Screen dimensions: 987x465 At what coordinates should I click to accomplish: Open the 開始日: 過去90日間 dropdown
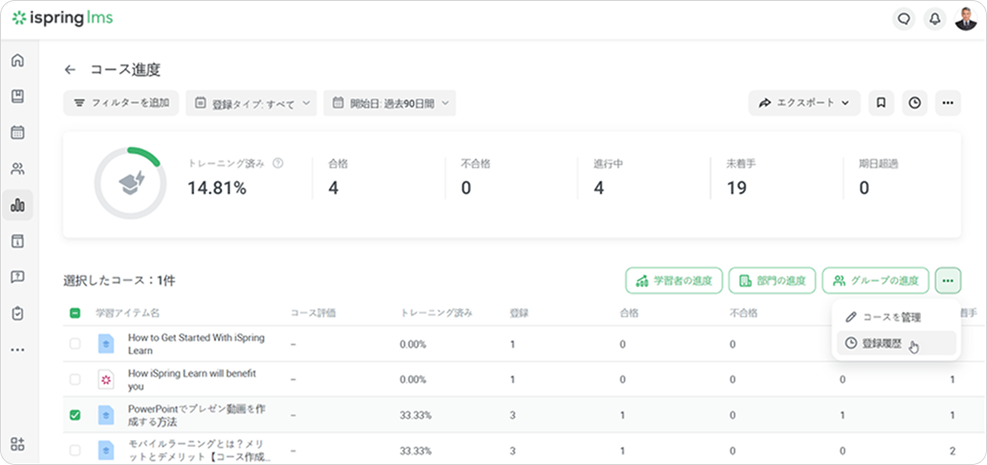[389, 103]
